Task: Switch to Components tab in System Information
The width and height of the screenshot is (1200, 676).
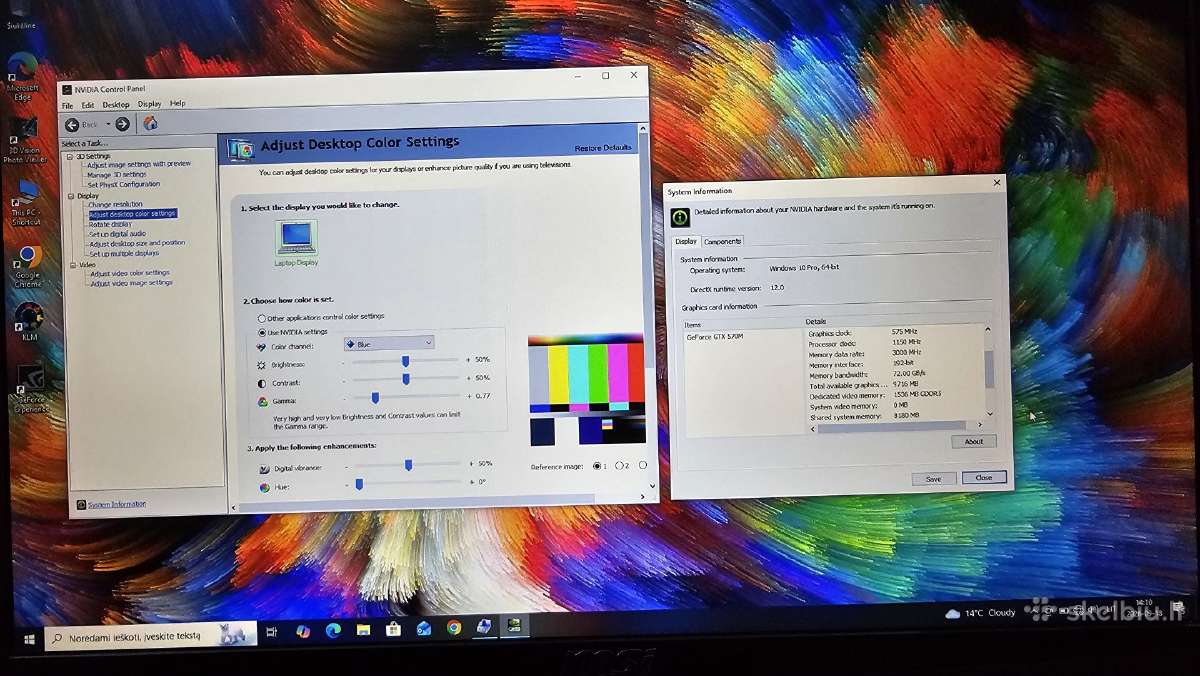Action: click(x=722, y=241)
